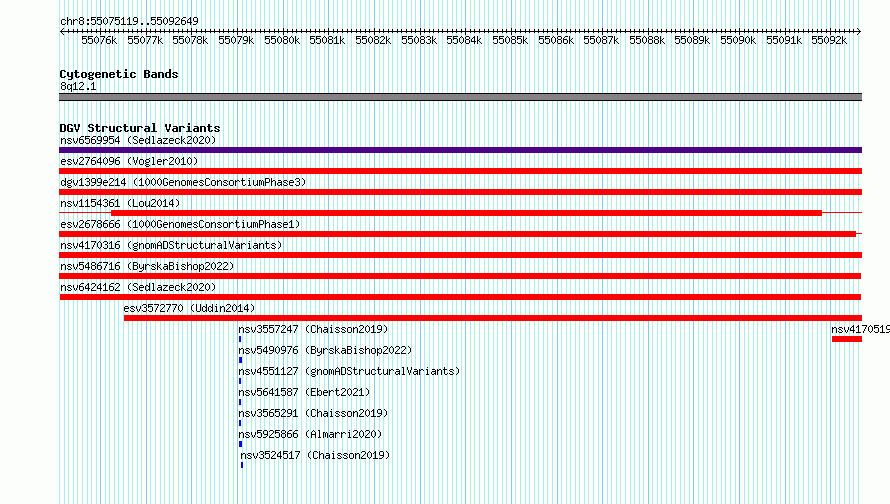Screen dimensions: 890x504
Task: Open nsv4170316 (gnomADStructuralVariants) label
Action: coord(171,245)
